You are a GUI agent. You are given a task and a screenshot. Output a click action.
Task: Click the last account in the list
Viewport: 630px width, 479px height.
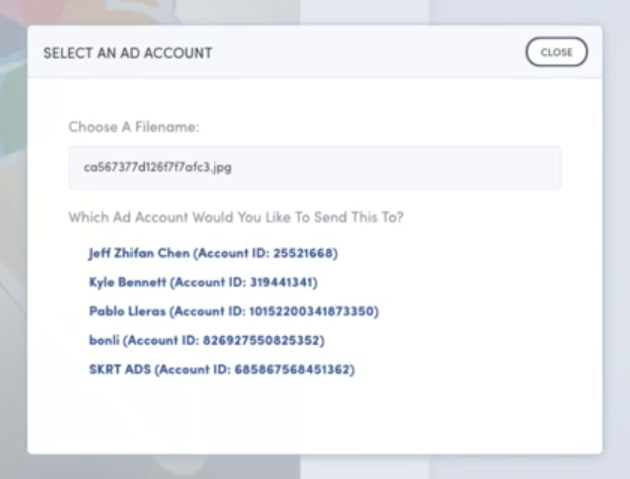[x=222, y=369]
